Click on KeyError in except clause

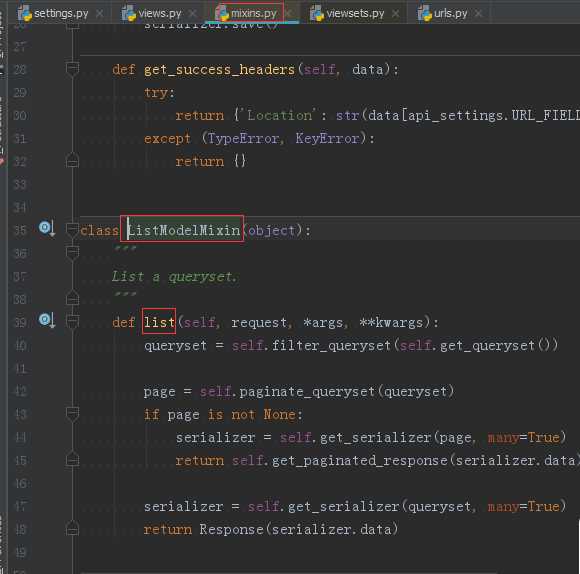[327, 139]
